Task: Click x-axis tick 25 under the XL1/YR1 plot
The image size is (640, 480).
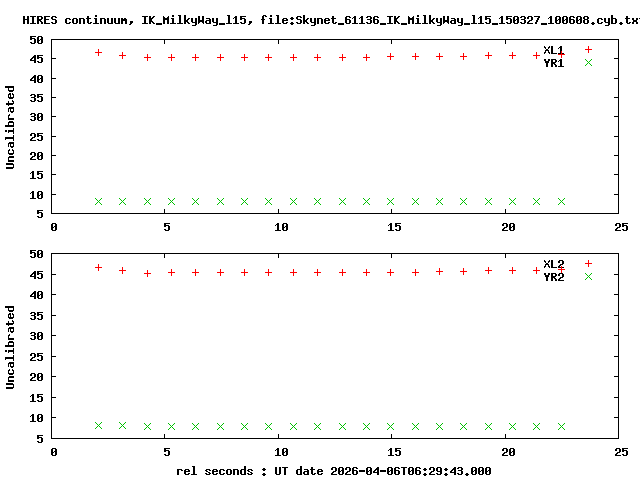Action: 621,227
